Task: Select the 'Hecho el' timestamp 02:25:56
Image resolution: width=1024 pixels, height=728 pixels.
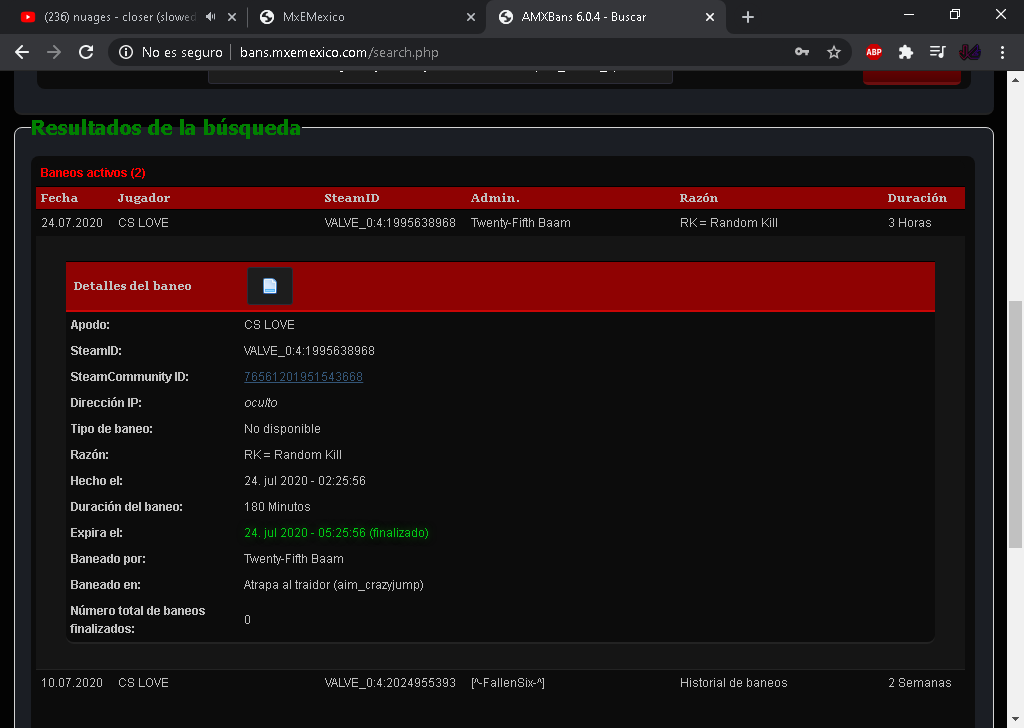Action: click(305, 481)
